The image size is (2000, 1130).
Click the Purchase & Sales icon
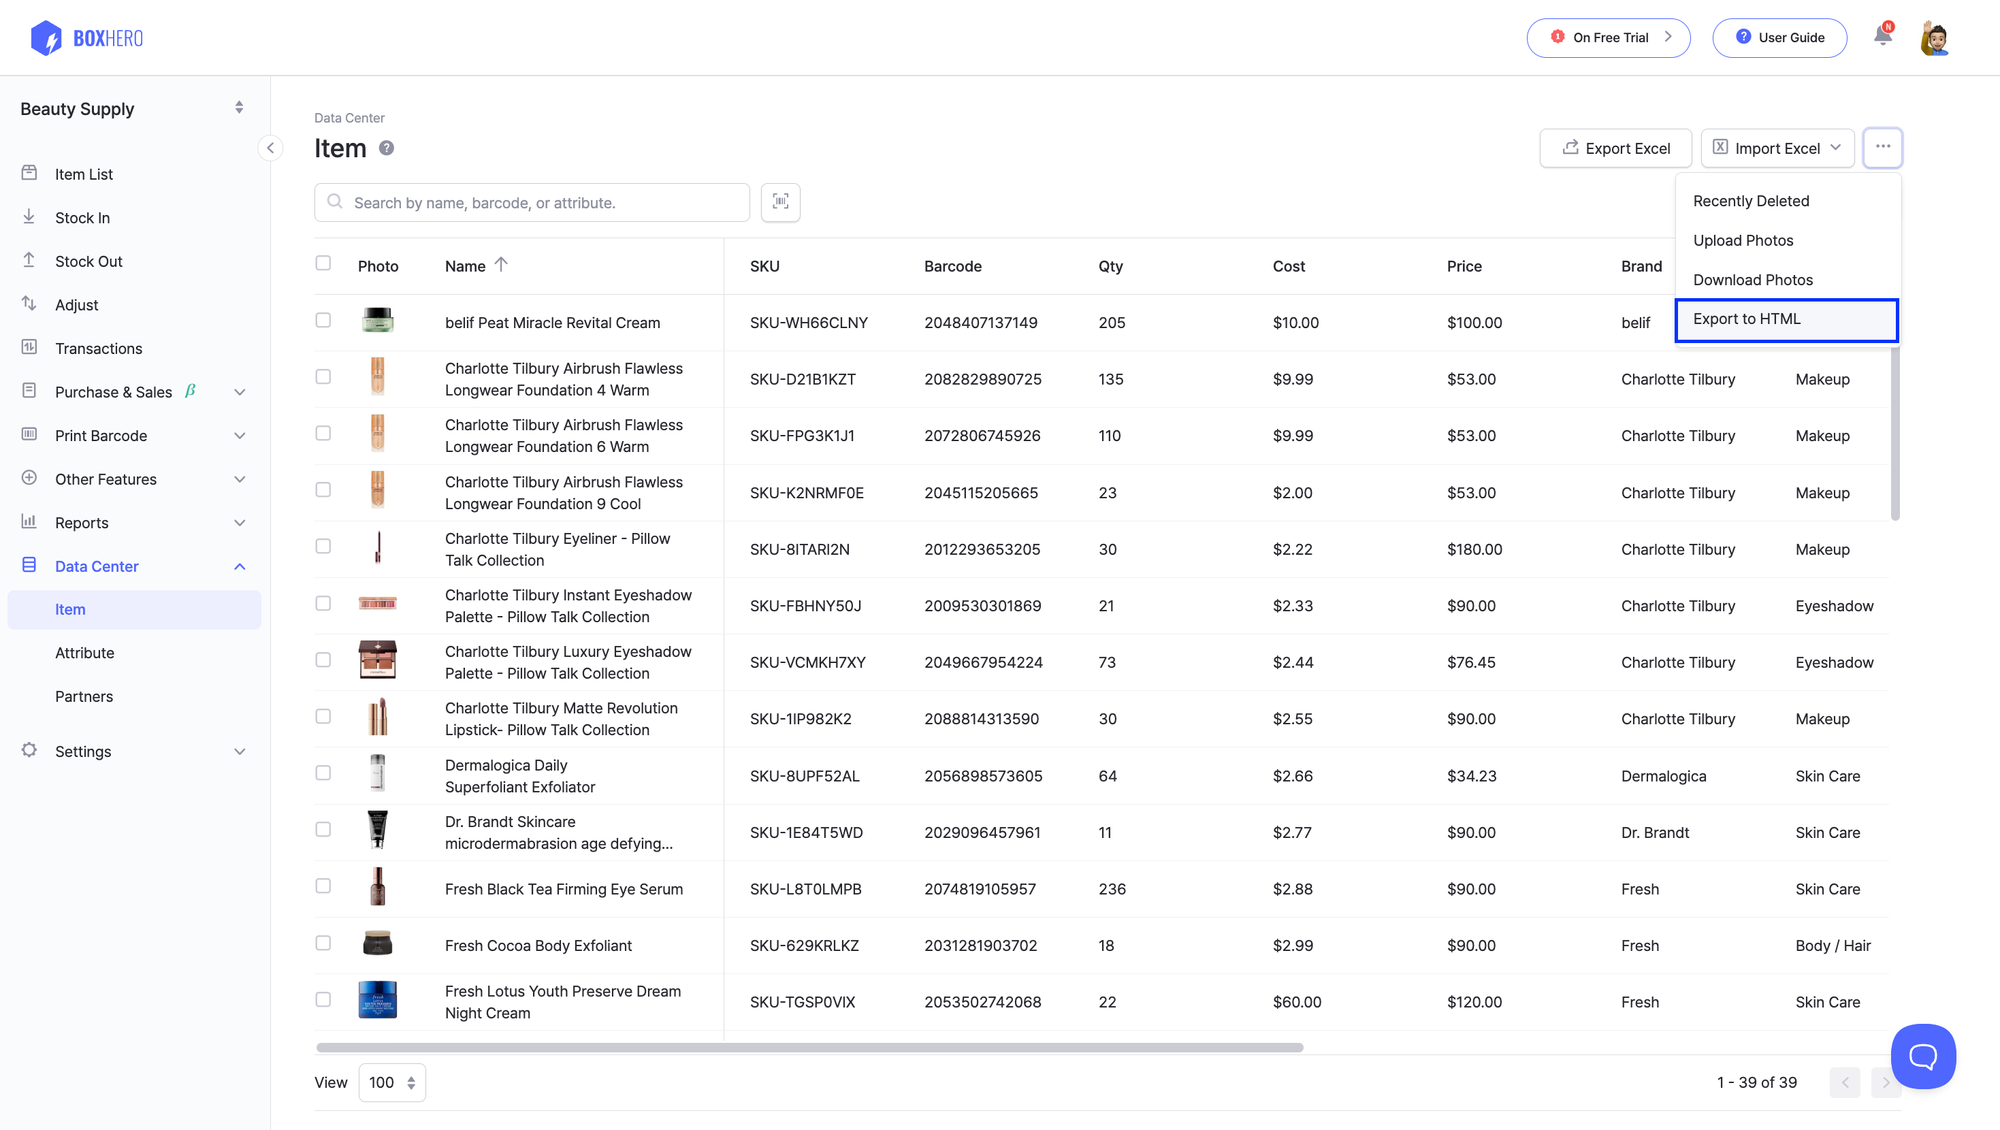[29, 391]
